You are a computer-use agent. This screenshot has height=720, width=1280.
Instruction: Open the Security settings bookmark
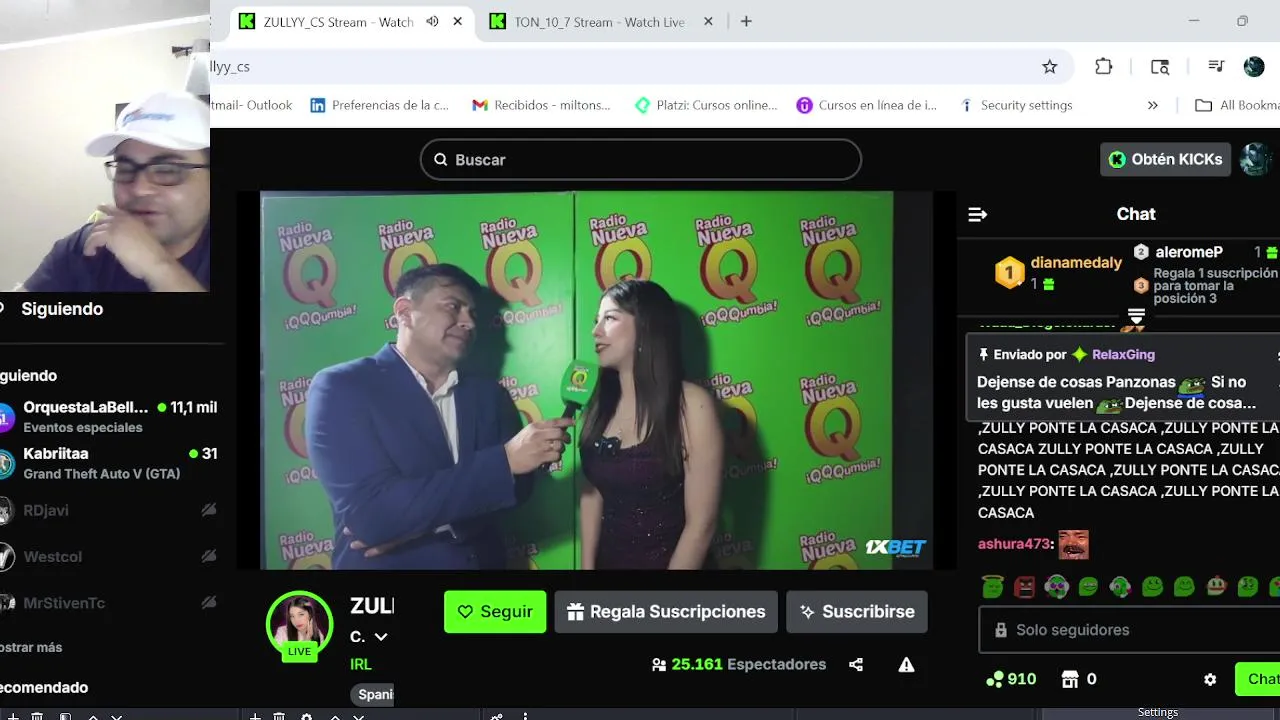[1015, 105]
